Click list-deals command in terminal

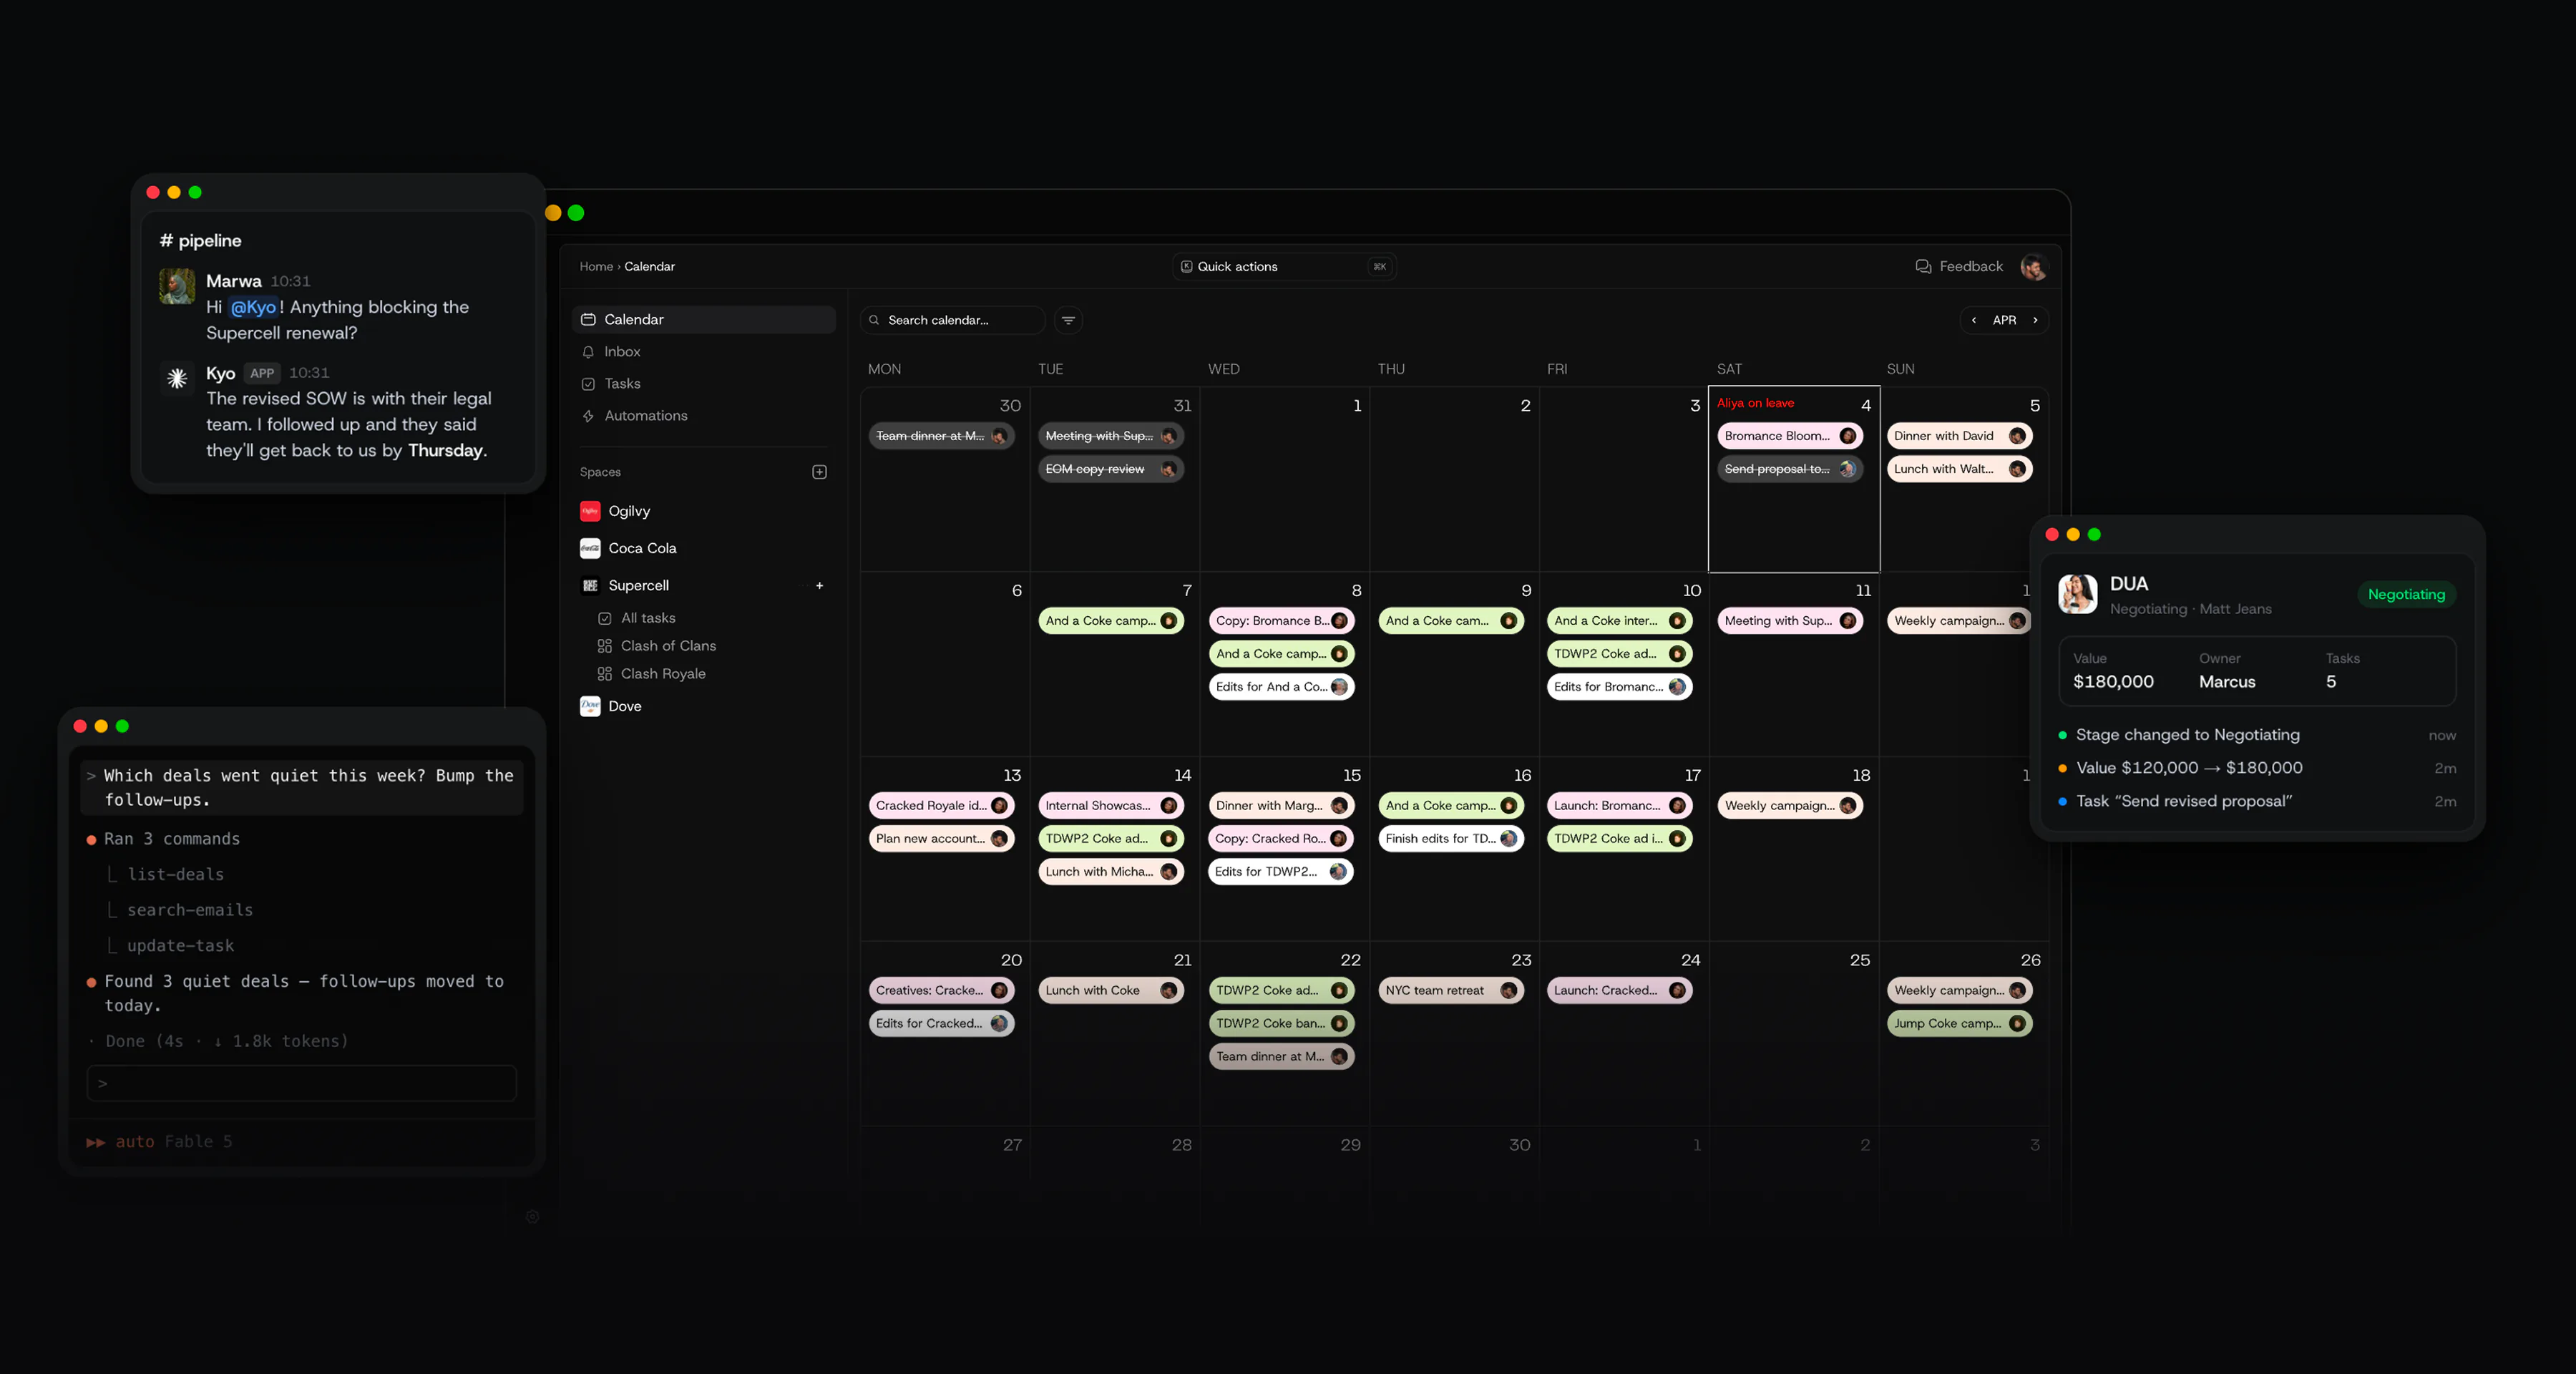(176, 875)
